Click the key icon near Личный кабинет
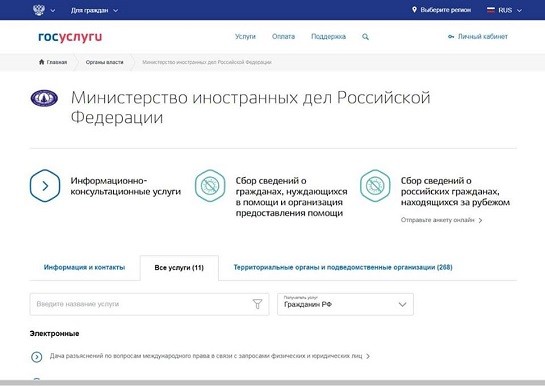Image resolution: width=545 pixels, height=386 pixels. click(x=451, y=36)
